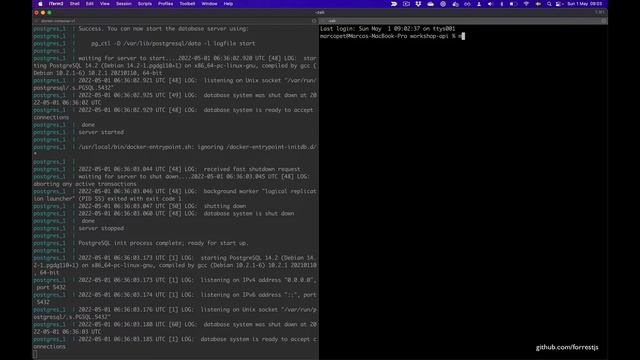Select the right pane zsh tab
640x360 pixels.
click(x=463, y=21)
